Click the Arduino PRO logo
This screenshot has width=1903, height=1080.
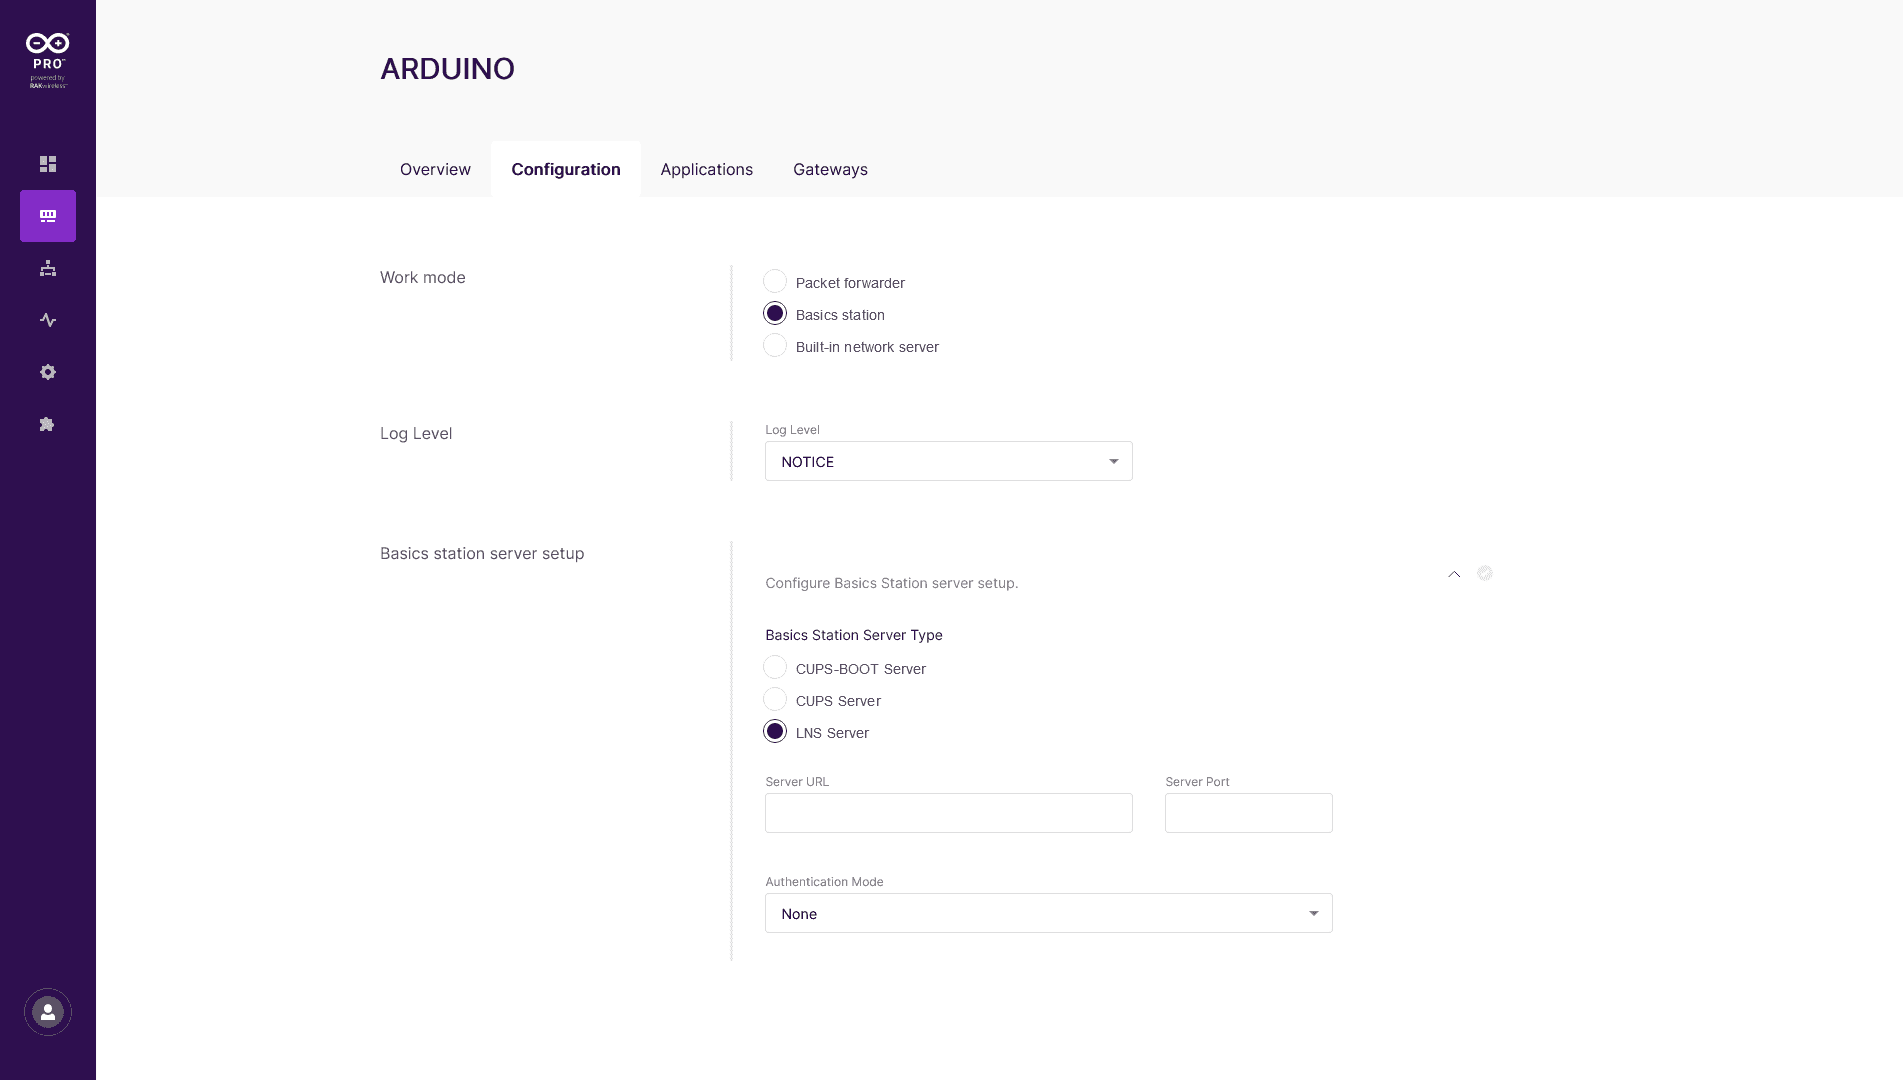coord(48,60)
